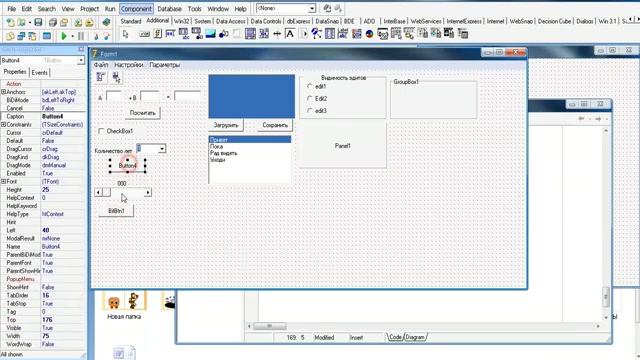Image resolution: width=640 pixels, height=360 pixels.
Task: Pick the CheckListBox palette component
Action: pos(264,34)
